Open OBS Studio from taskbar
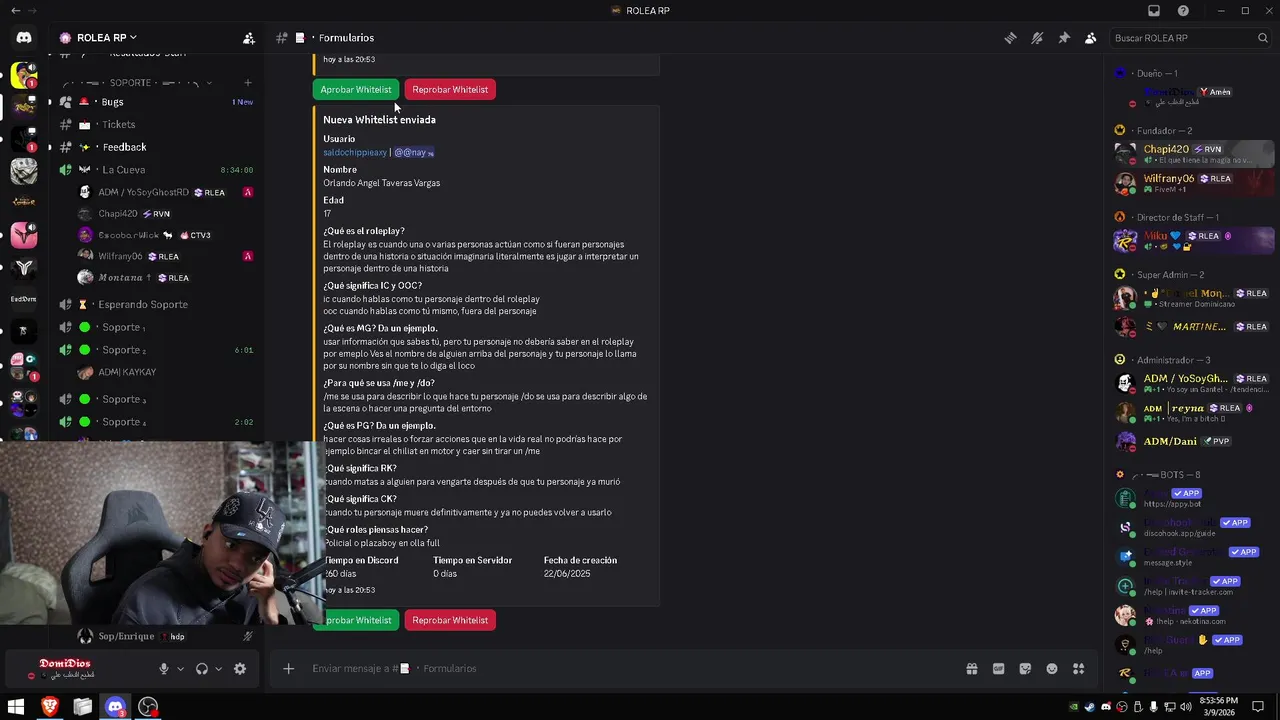This screenshot has height=720, width=1280. click(148, 707)
